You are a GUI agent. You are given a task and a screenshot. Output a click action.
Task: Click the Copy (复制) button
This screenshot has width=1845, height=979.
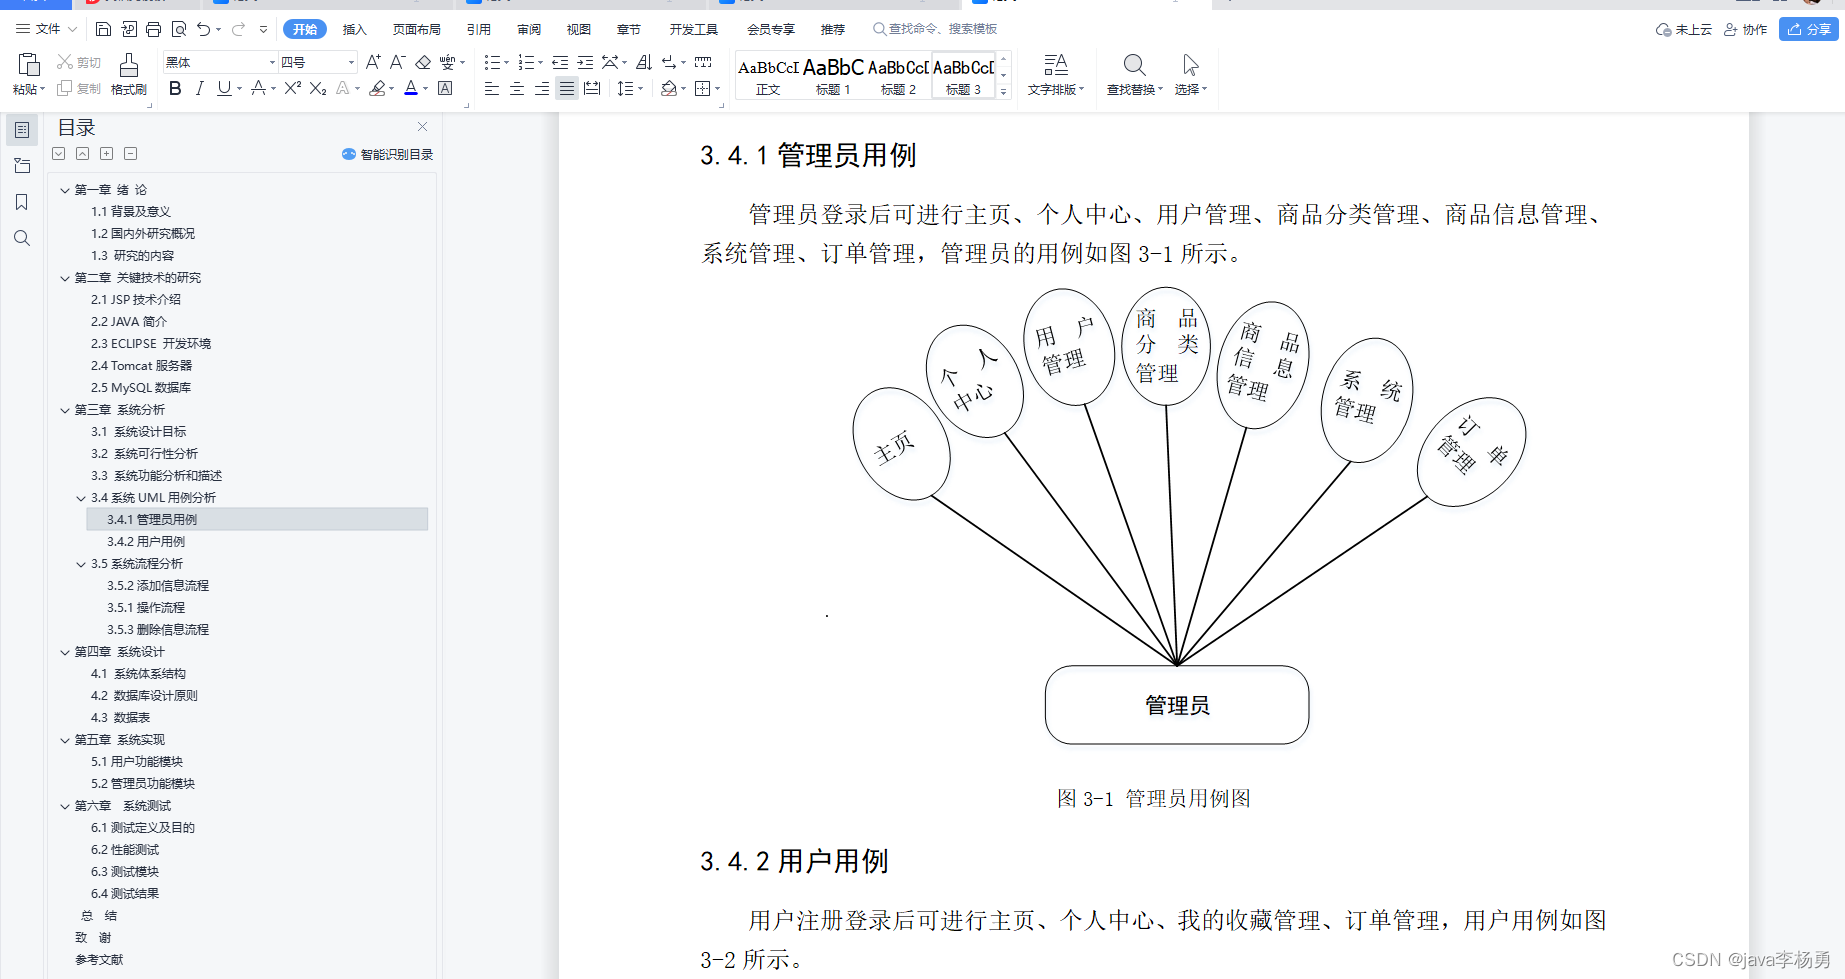79,88
